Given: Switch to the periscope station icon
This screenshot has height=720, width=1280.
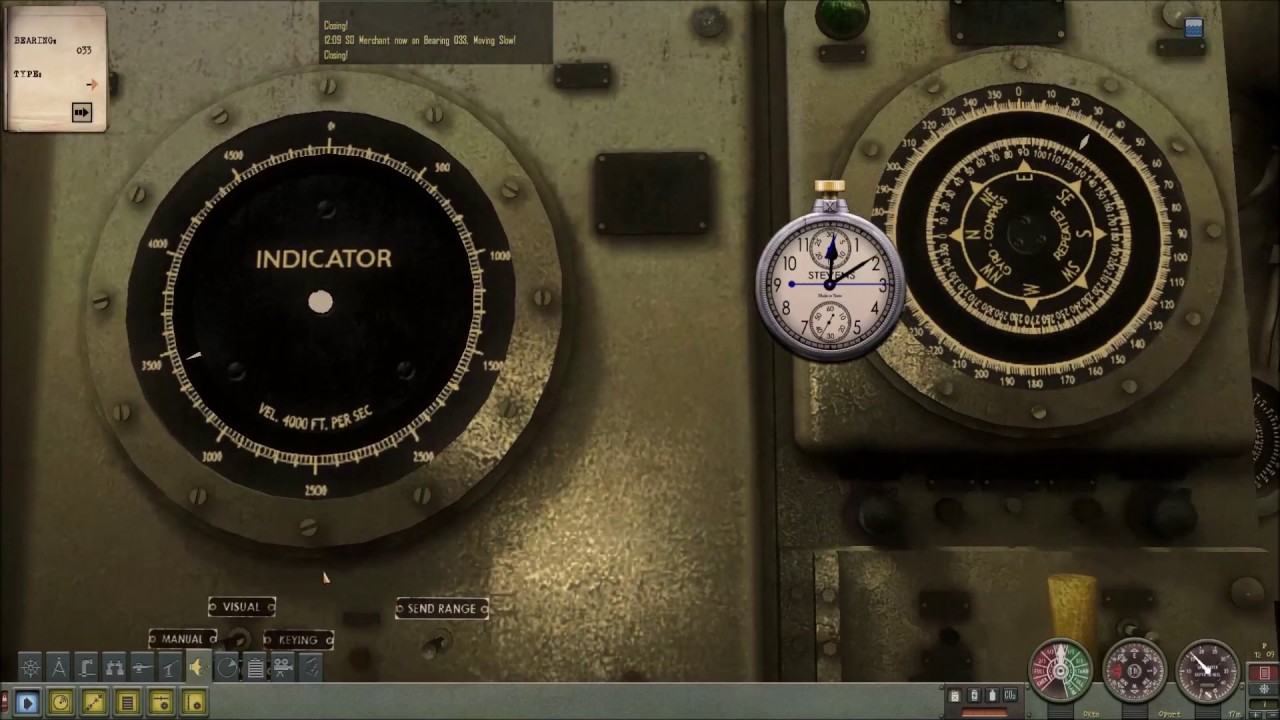Looking at the screenshot, I should tap(86, 667).
